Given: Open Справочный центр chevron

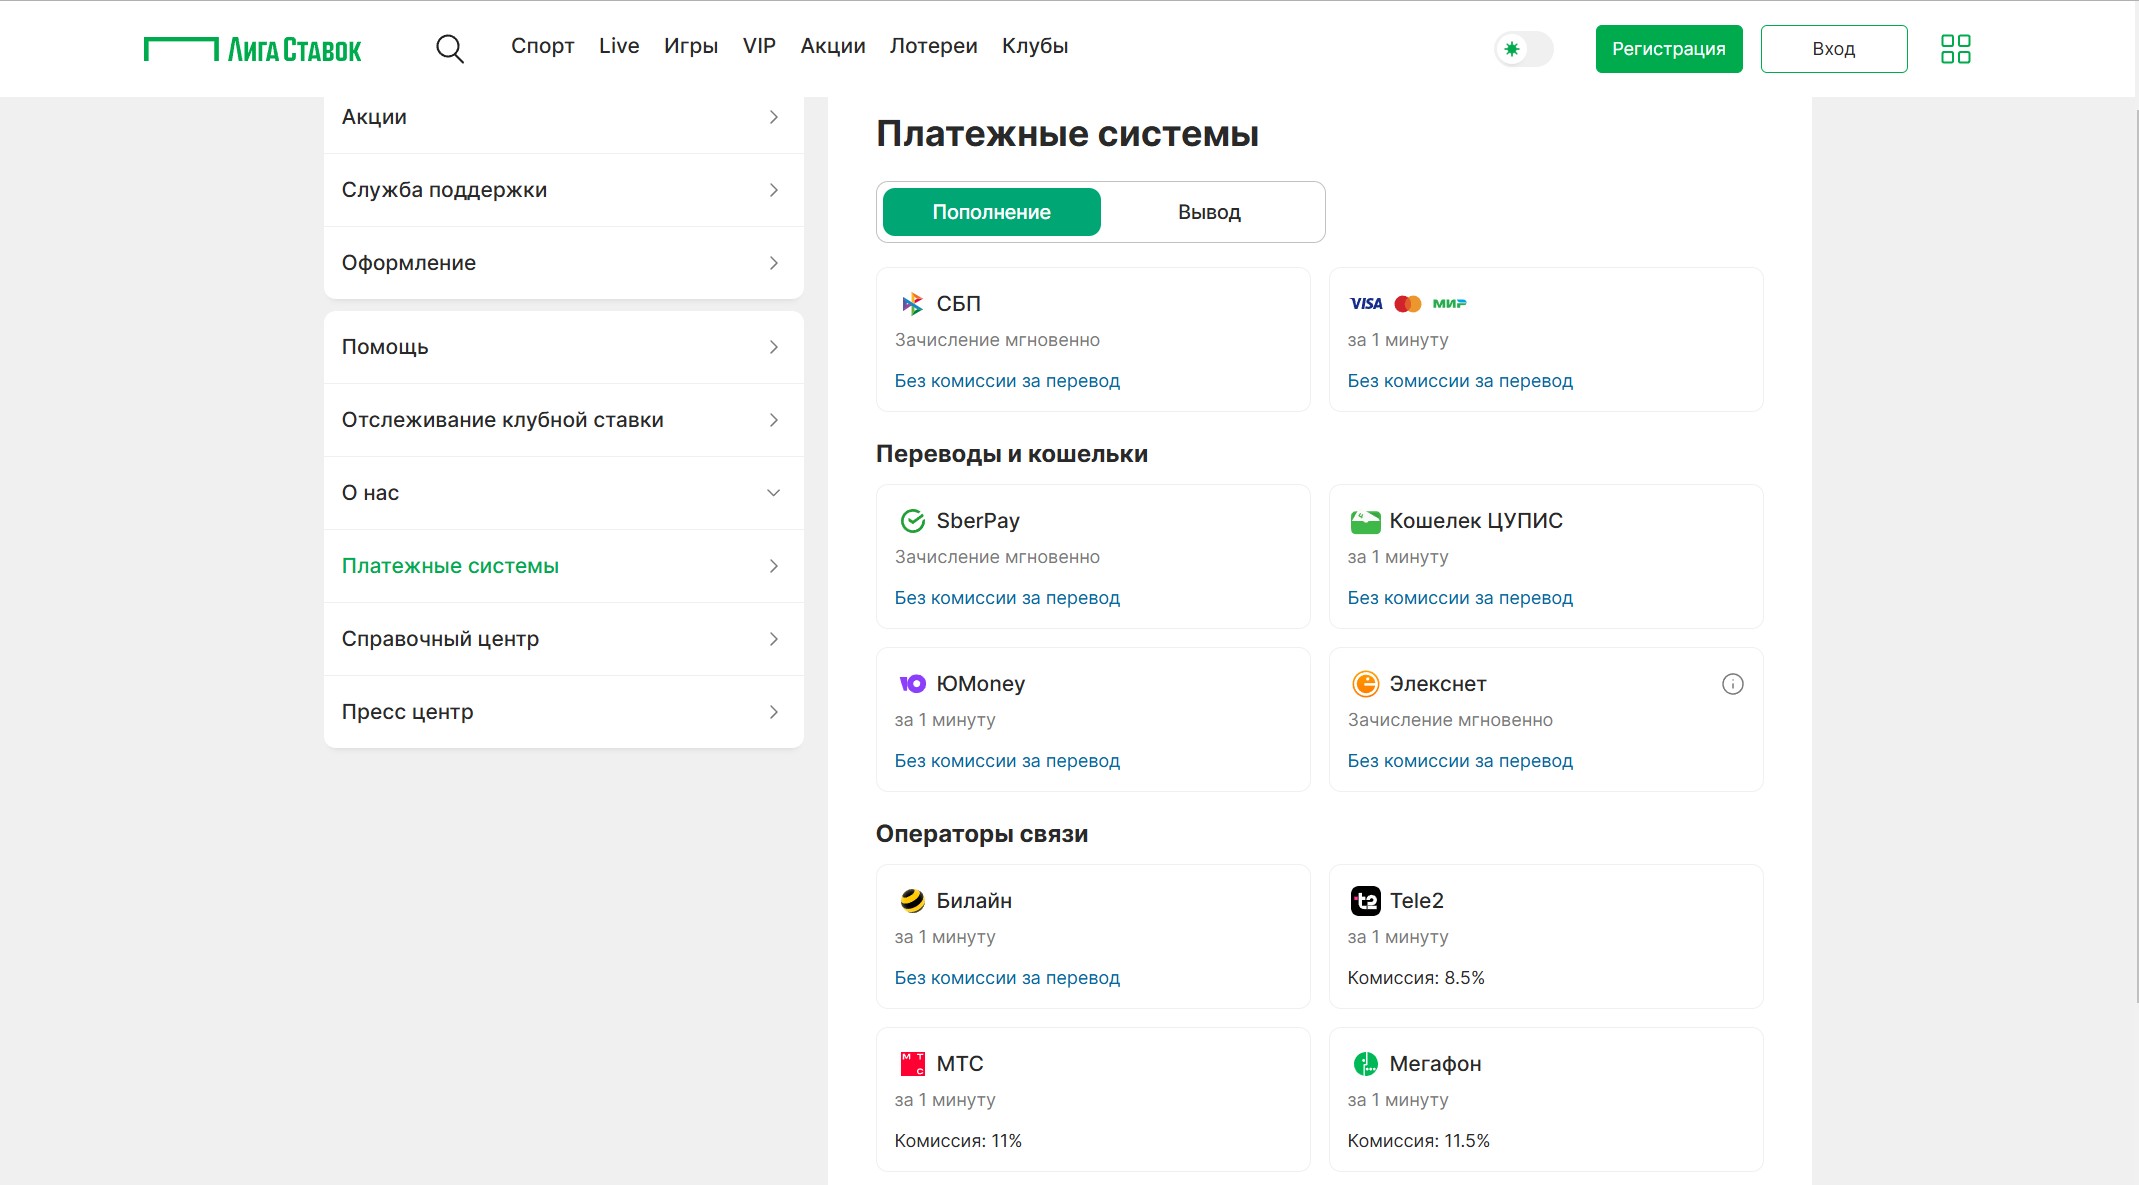Looking at the screenshot, I should coord(773,639).
